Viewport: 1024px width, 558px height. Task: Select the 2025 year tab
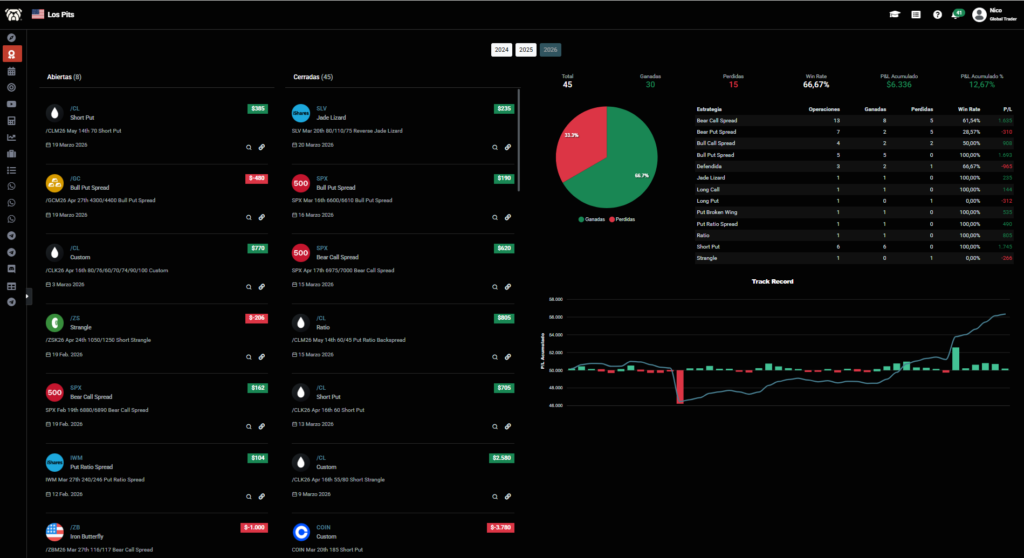point(526,50)
